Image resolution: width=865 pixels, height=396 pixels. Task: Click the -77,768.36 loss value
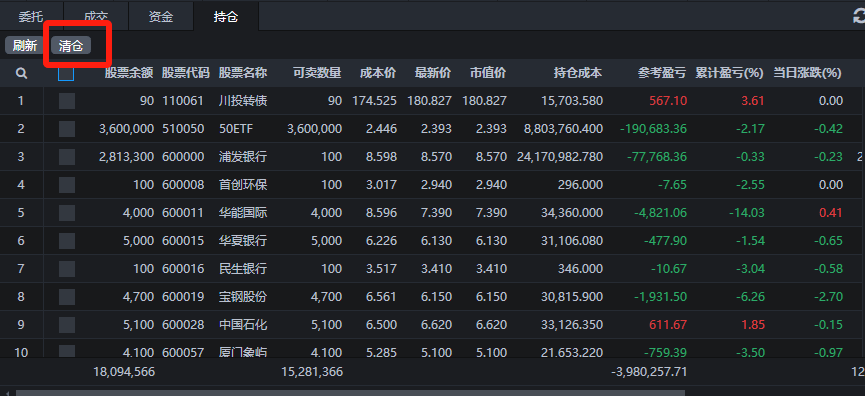click(x=657, y=157)
